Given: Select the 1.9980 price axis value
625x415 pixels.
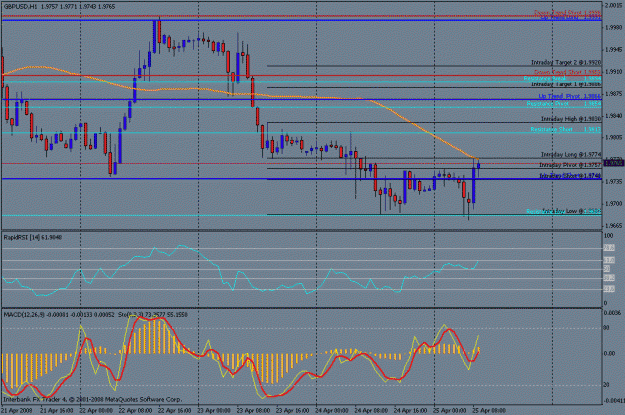Looking at the screenshot, I should click(x=613, y=28).
